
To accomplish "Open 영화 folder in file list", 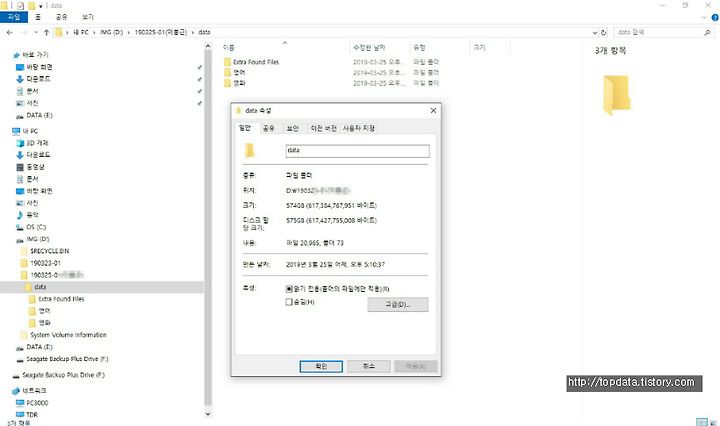I will [235, 83].
